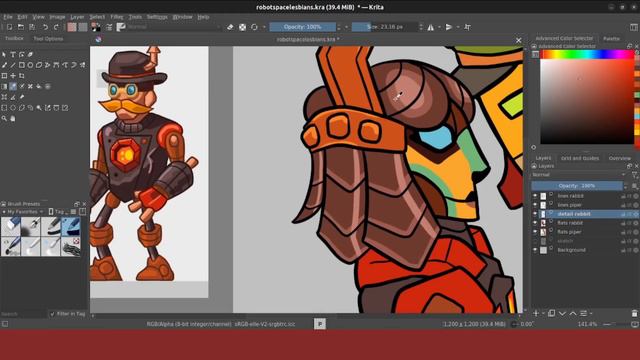Select the Crop tool
The image size is (640, 360).
pos(22,76)
